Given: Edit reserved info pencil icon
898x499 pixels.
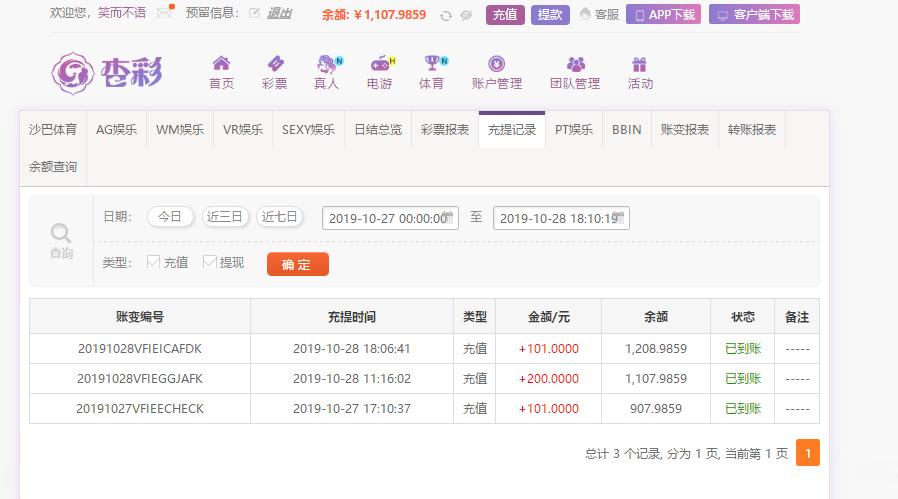Looking at the screenshot, I should click(x=254, y=13).
